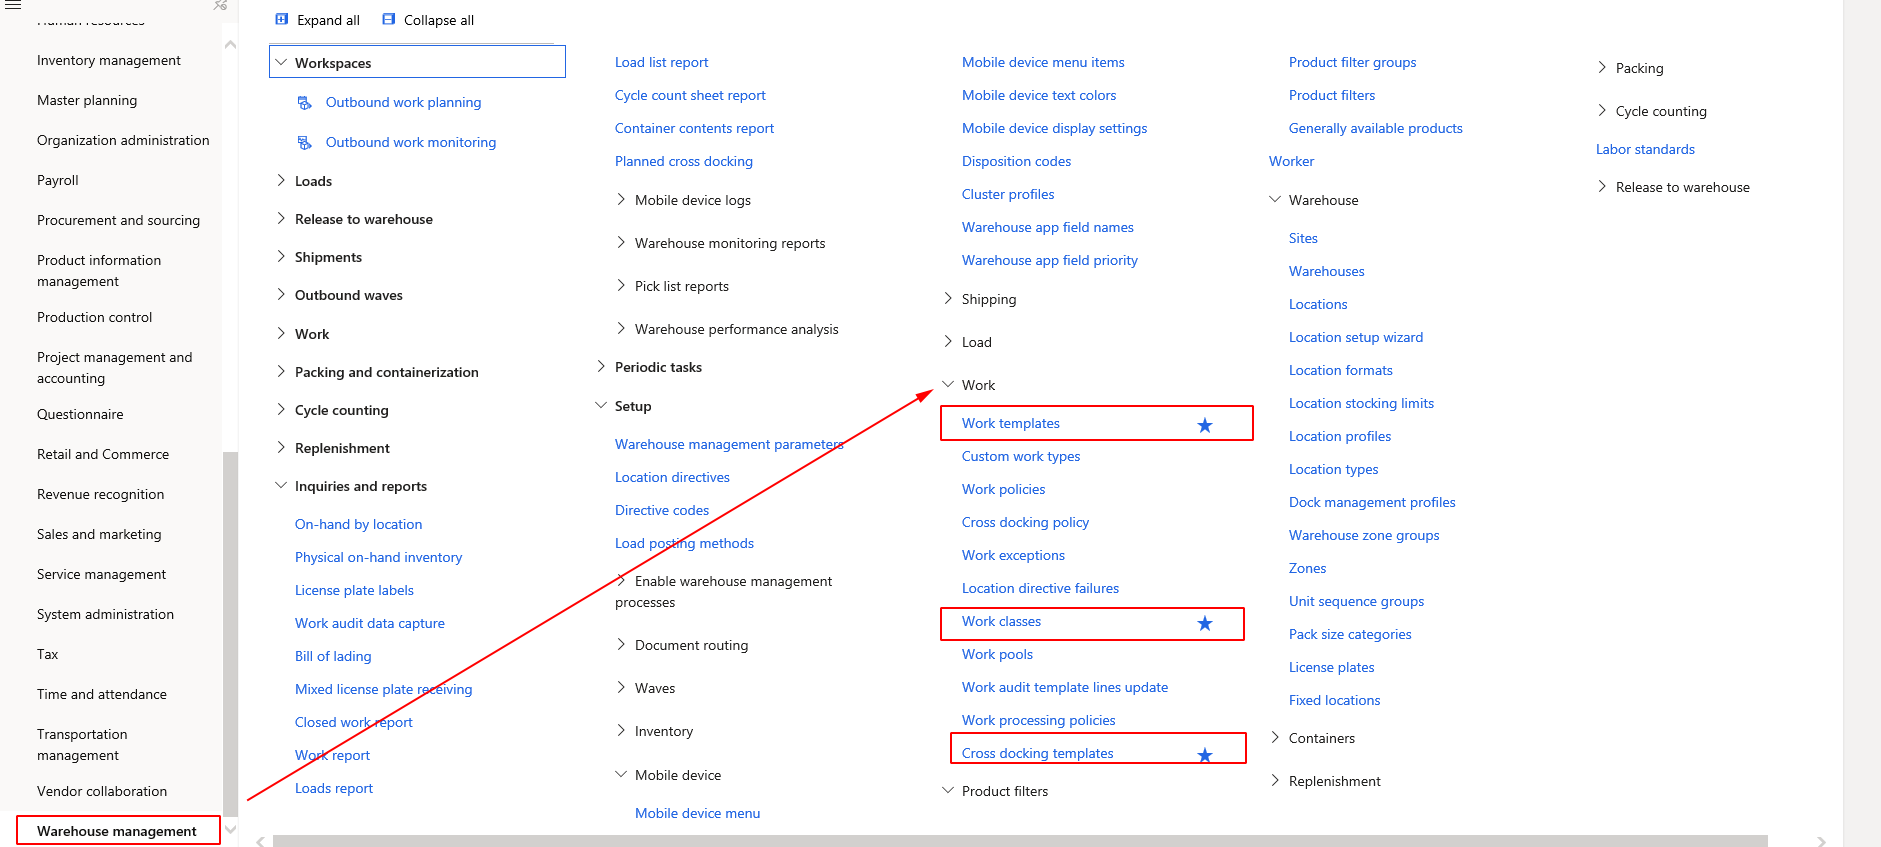Open the Location directives page
This screenshot has width=1881, height=847.
[671, 477]
